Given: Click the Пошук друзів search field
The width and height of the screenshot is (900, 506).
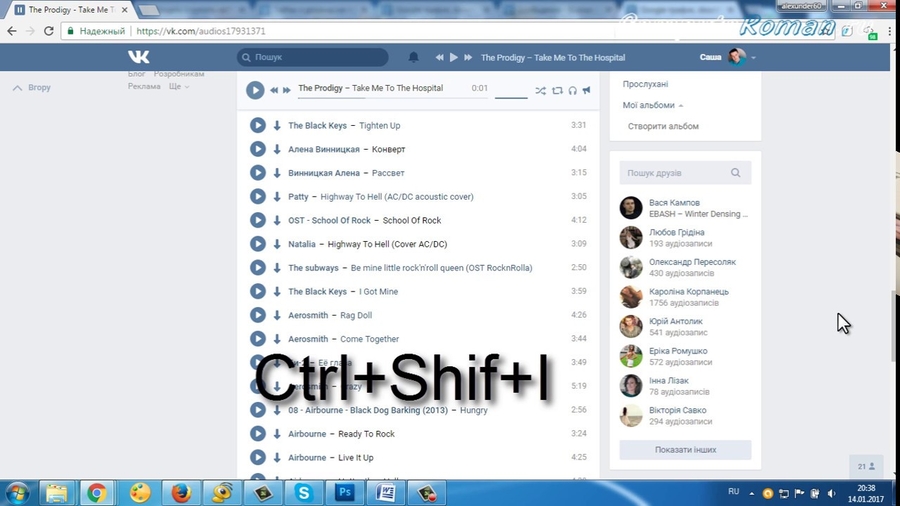Looking at the screenshot, I should point(675,173).
